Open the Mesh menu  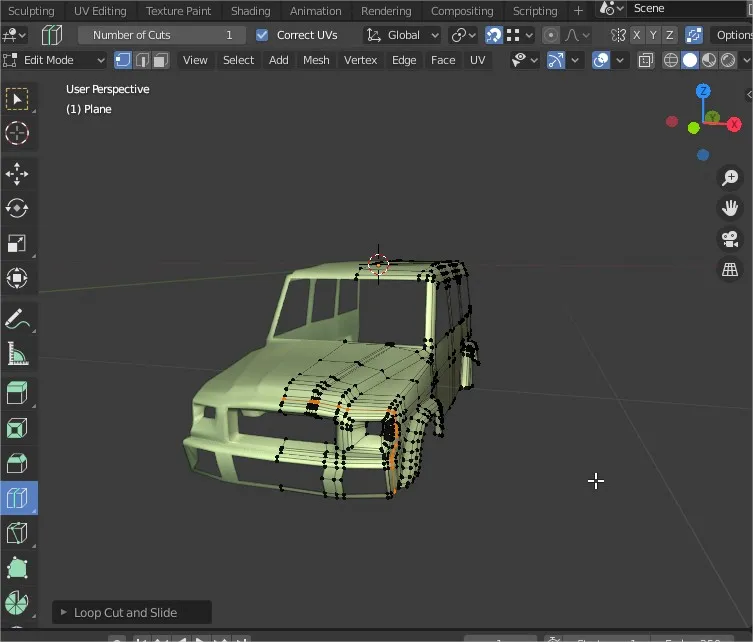316,61
